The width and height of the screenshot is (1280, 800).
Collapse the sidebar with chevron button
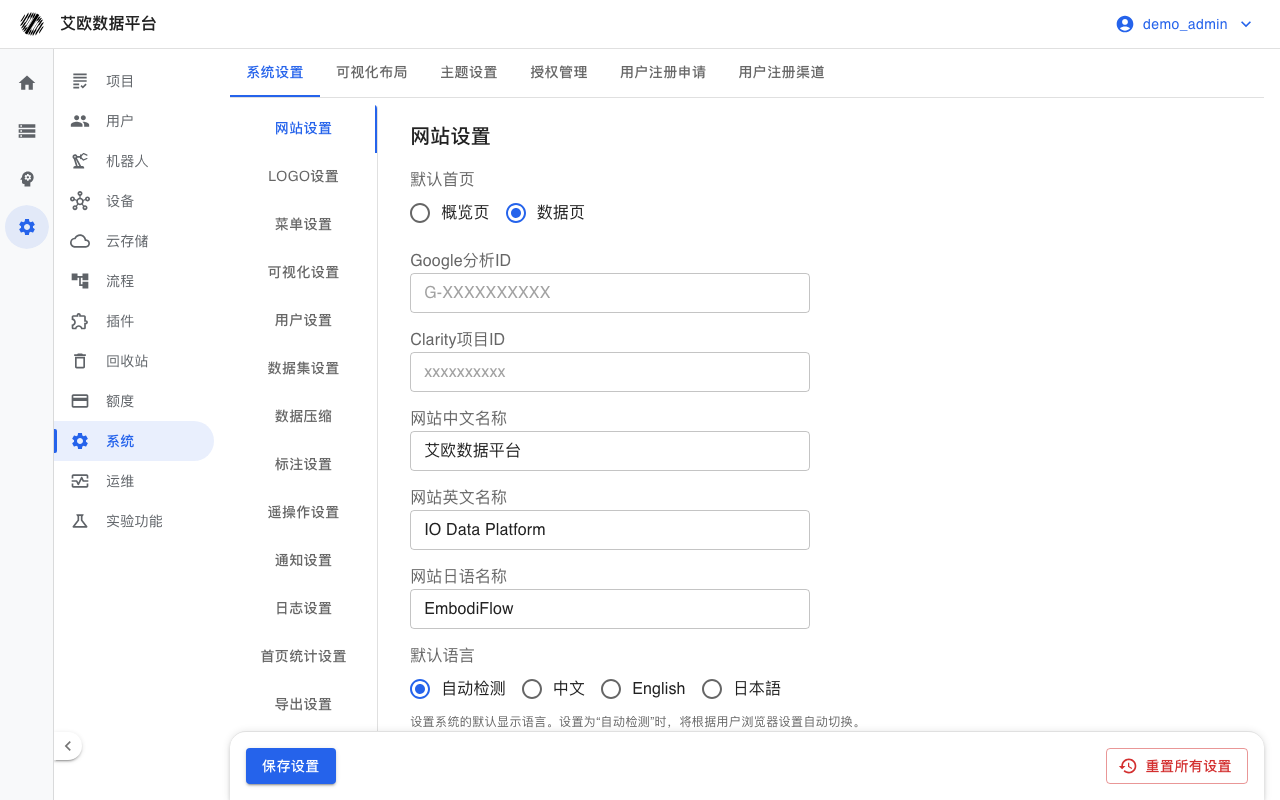[68, 746]
